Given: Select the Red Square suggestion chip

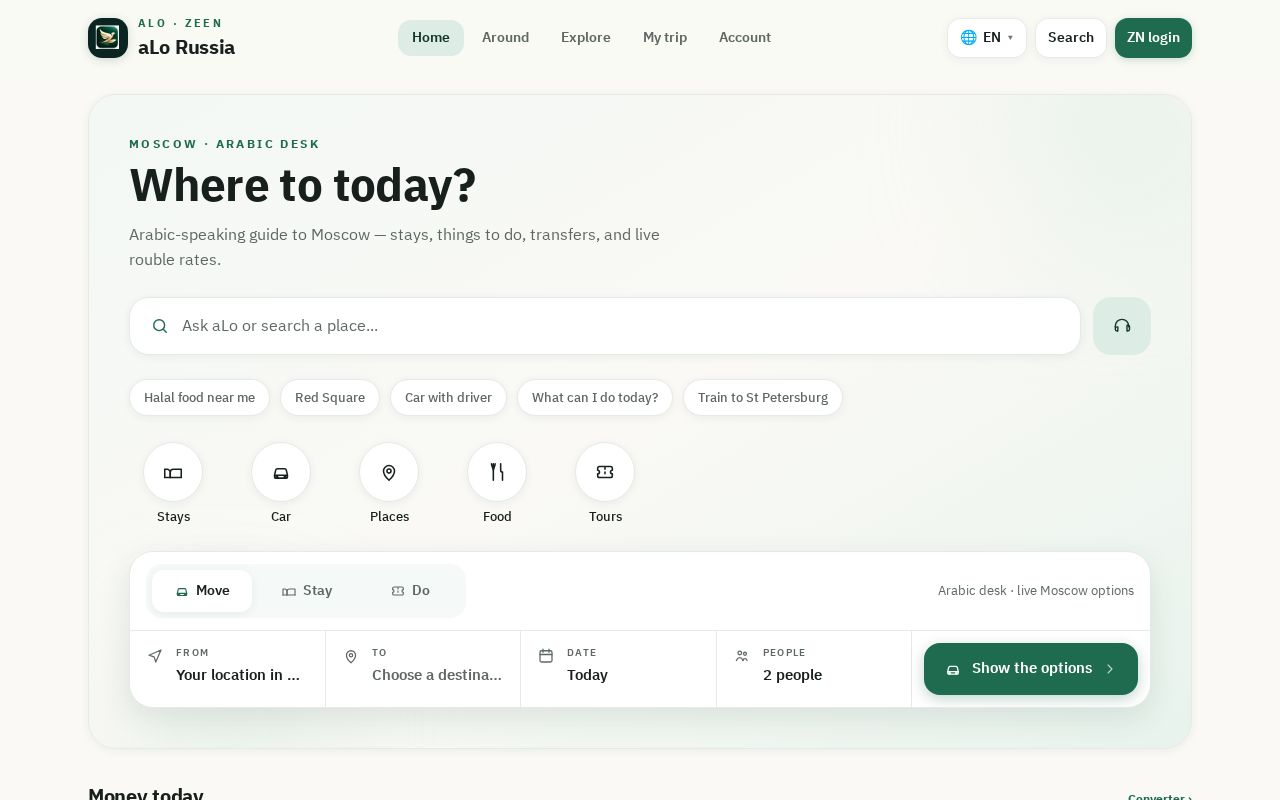Looking at the screenshot, I should click(x=330, y=398).
